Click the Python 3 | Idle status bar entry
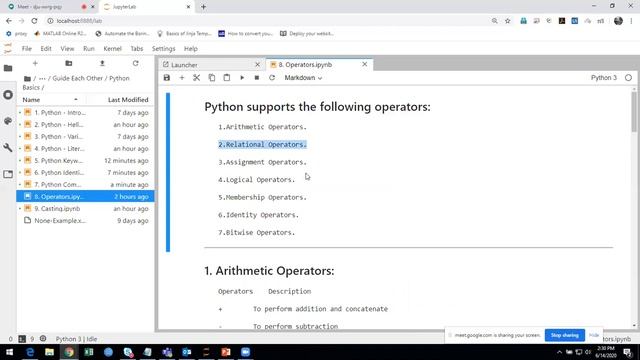Image resolution: width=640 pixels, height=360 pixels. (x=76, y=339)
